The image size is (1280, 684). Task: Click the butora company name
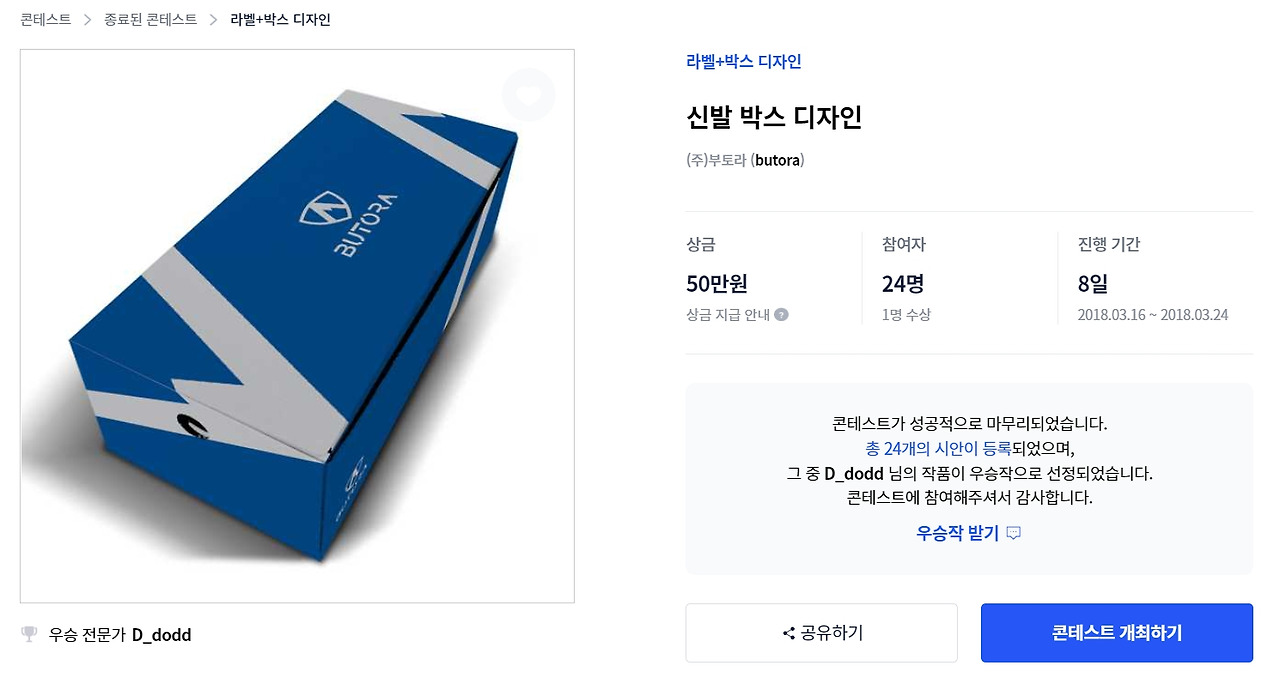777,160
